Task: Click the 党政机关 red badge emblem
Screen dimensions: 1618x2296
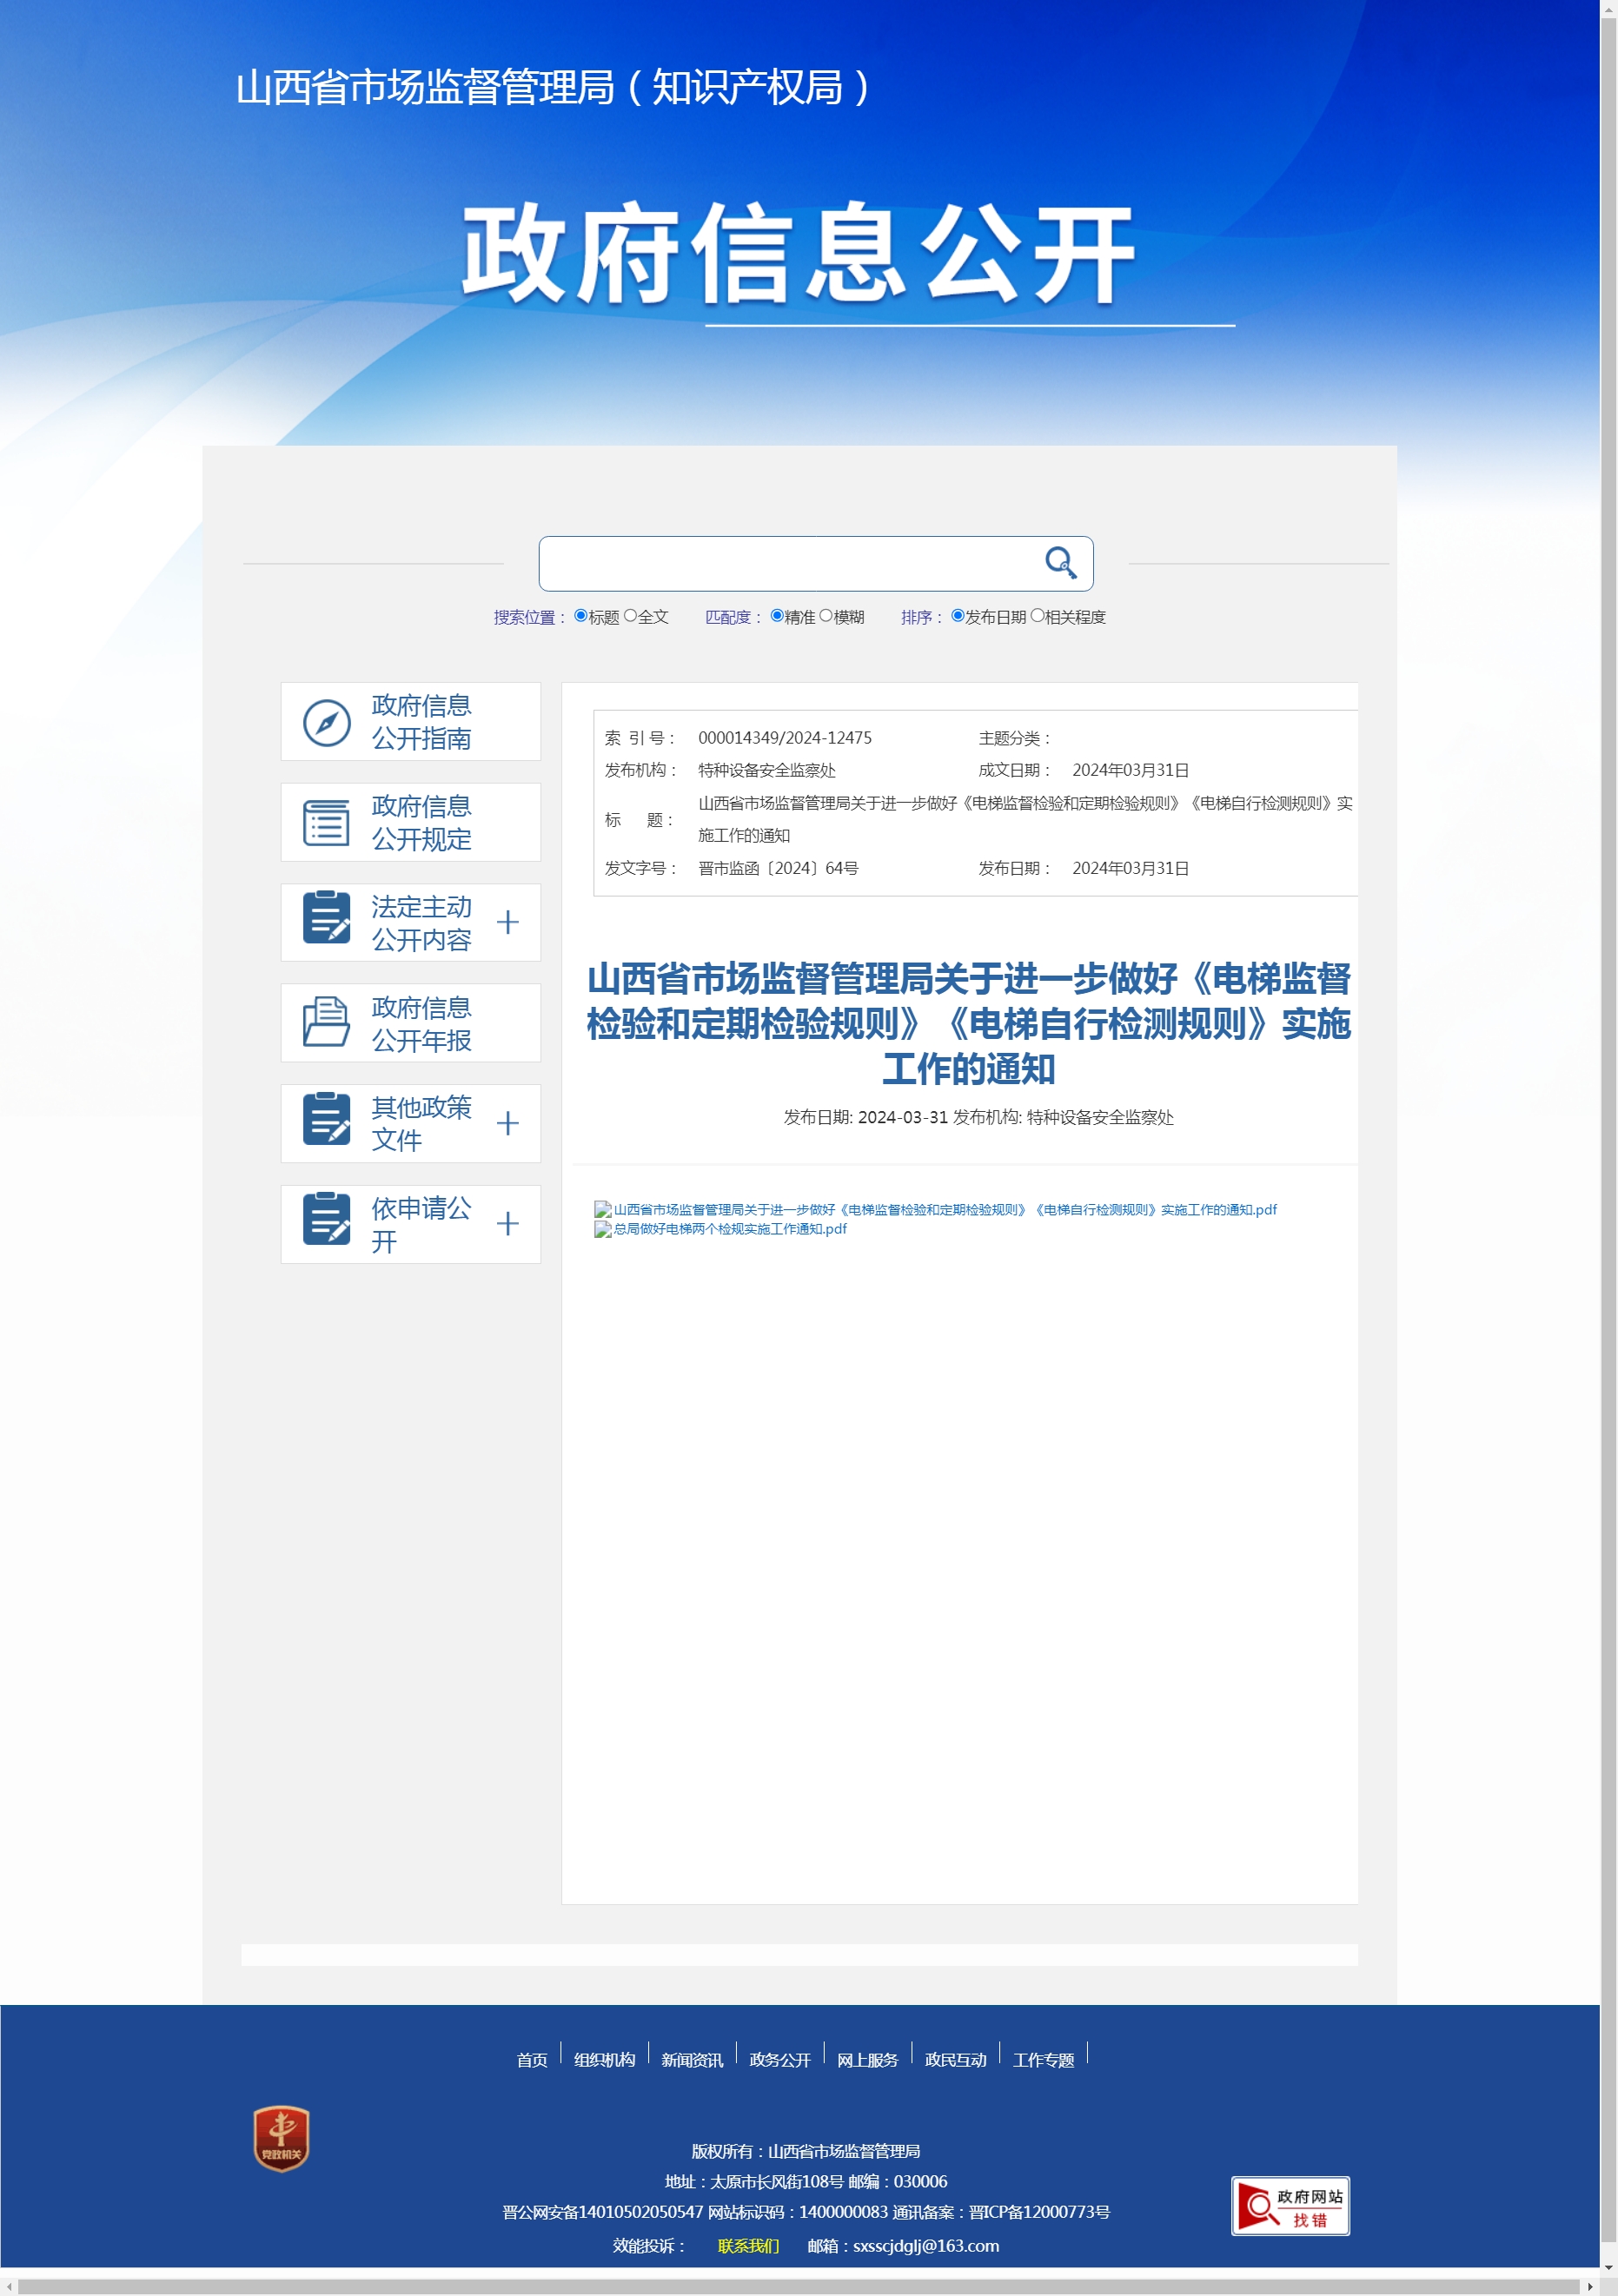Action: (281, 2139)
